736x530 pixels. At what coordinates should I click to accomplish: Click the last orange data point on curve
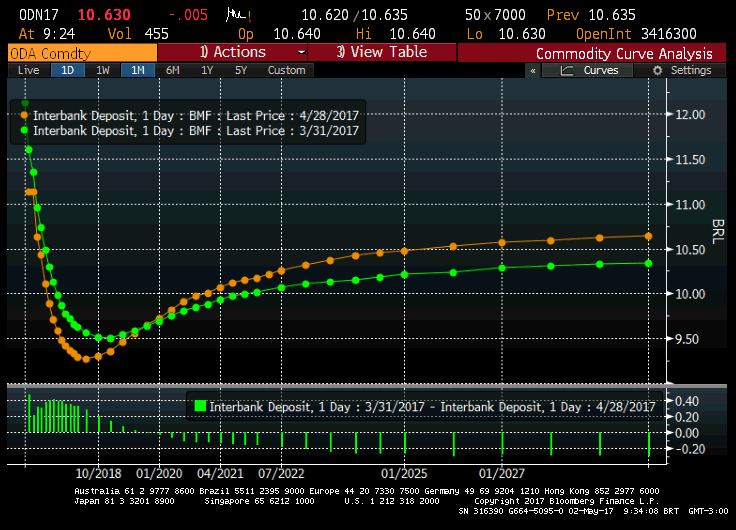coord(648,236)
